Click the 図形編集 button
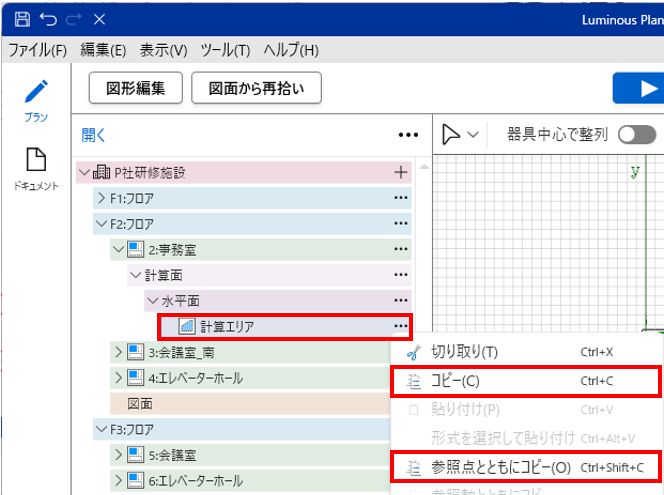 [134, 88]
